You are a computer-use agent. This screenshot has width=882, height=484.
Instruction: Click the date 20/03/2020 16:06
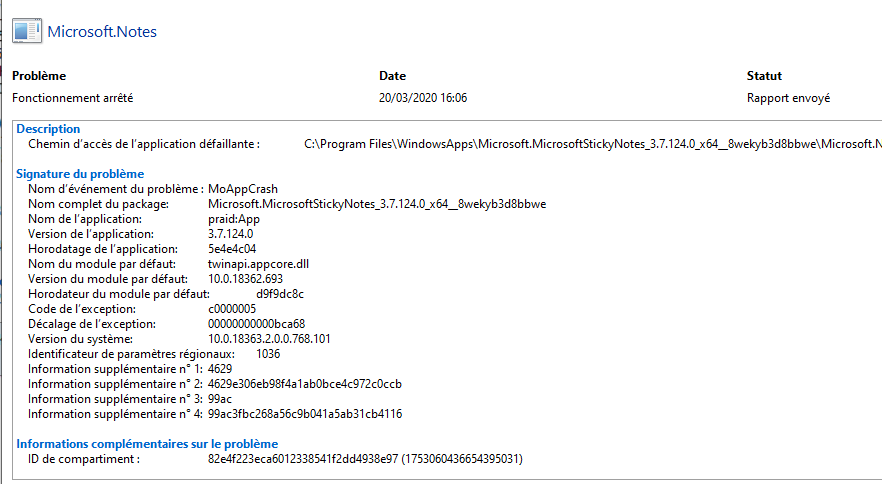tap(423, 98)
